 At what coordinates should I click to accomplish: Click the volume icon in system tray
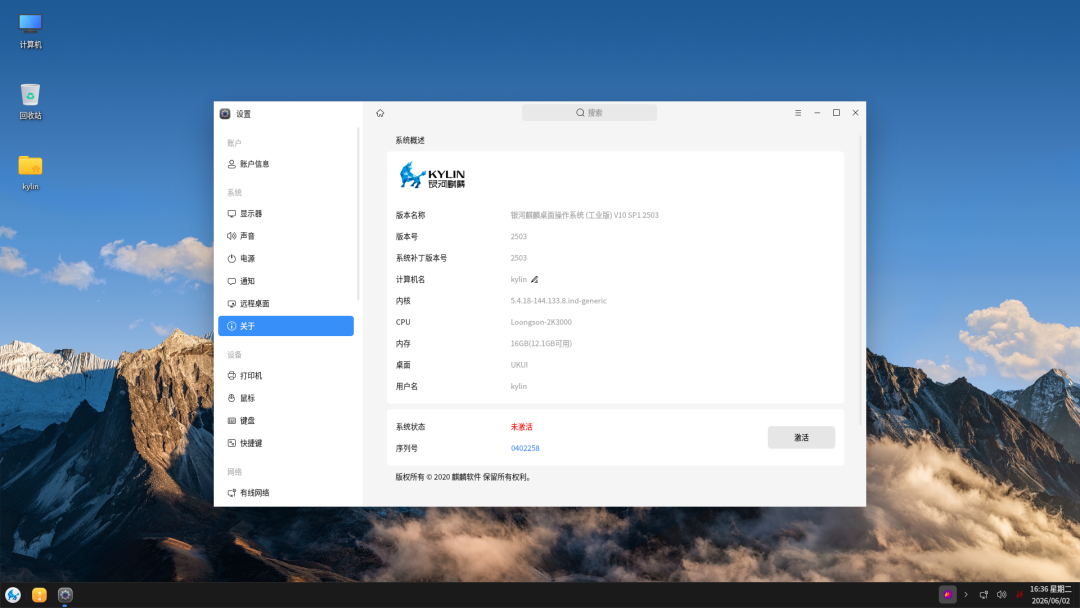(1001, 595)
